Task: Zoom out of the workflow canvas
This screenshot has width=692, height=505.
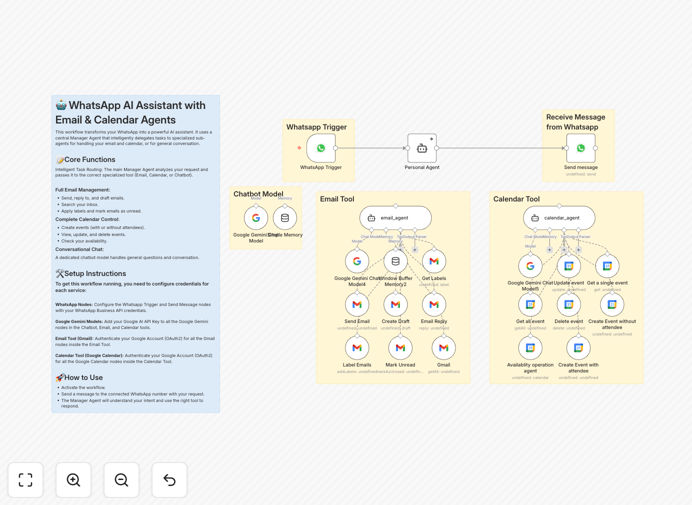Action: tap(121, 480)
